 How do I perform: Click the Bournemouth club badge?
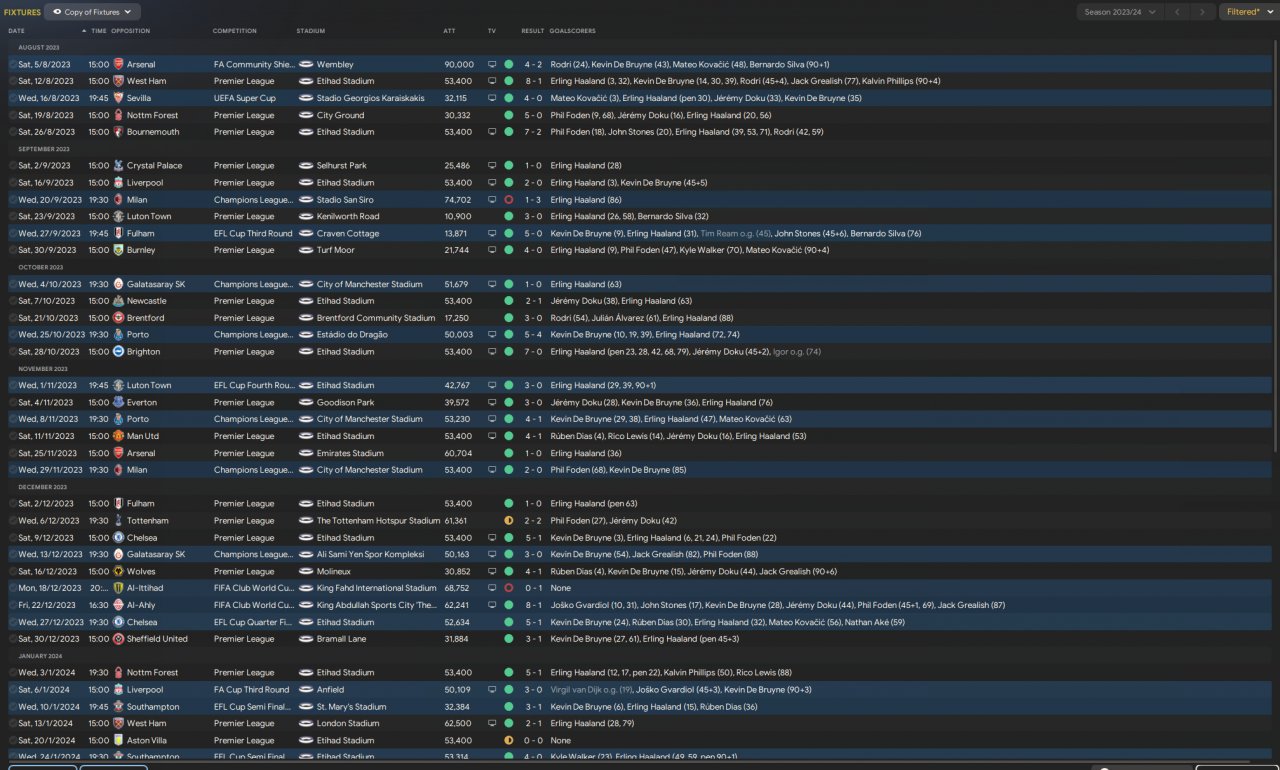click(x=118, y=132)
